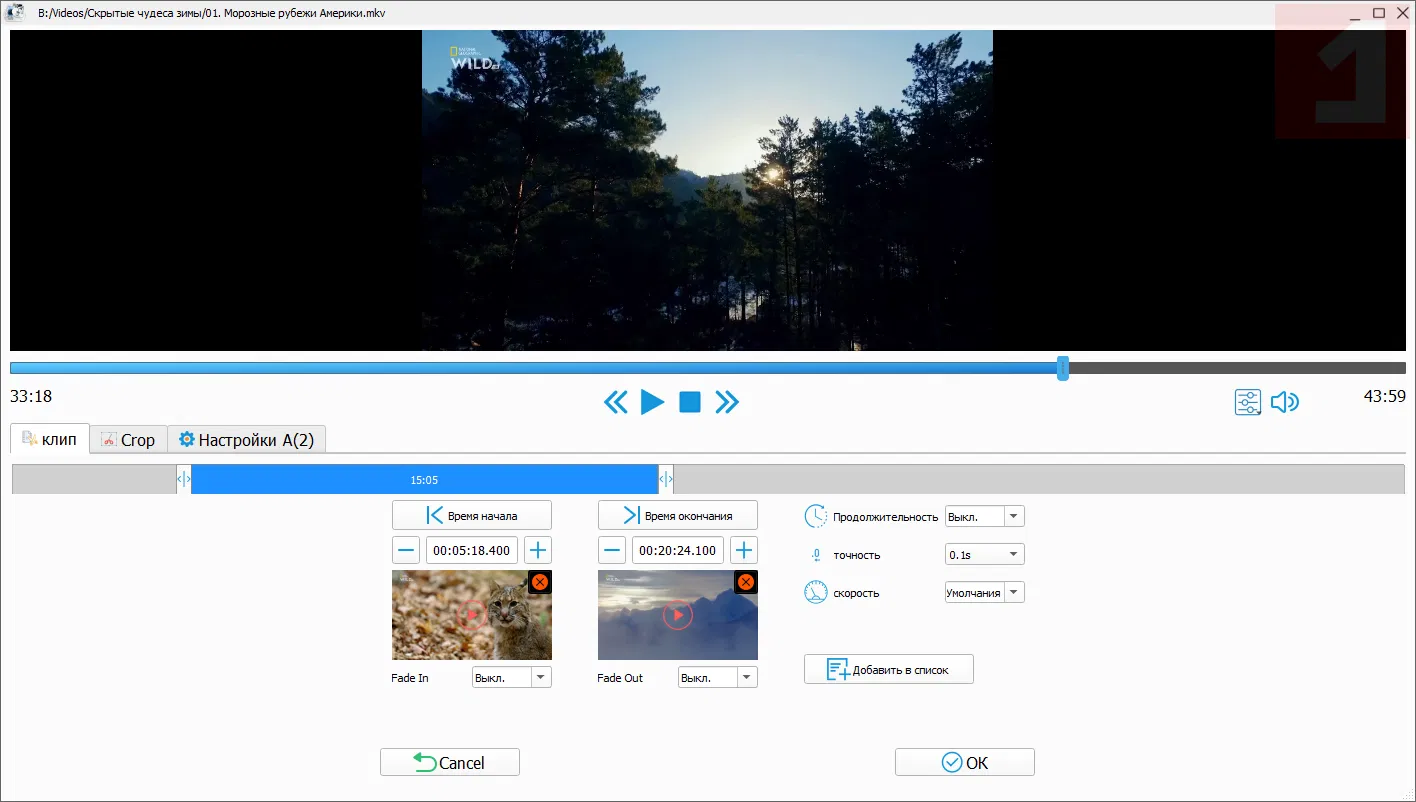Click the total duration label 43:59
The image size is (1416, 802).
coord(1385,397)
